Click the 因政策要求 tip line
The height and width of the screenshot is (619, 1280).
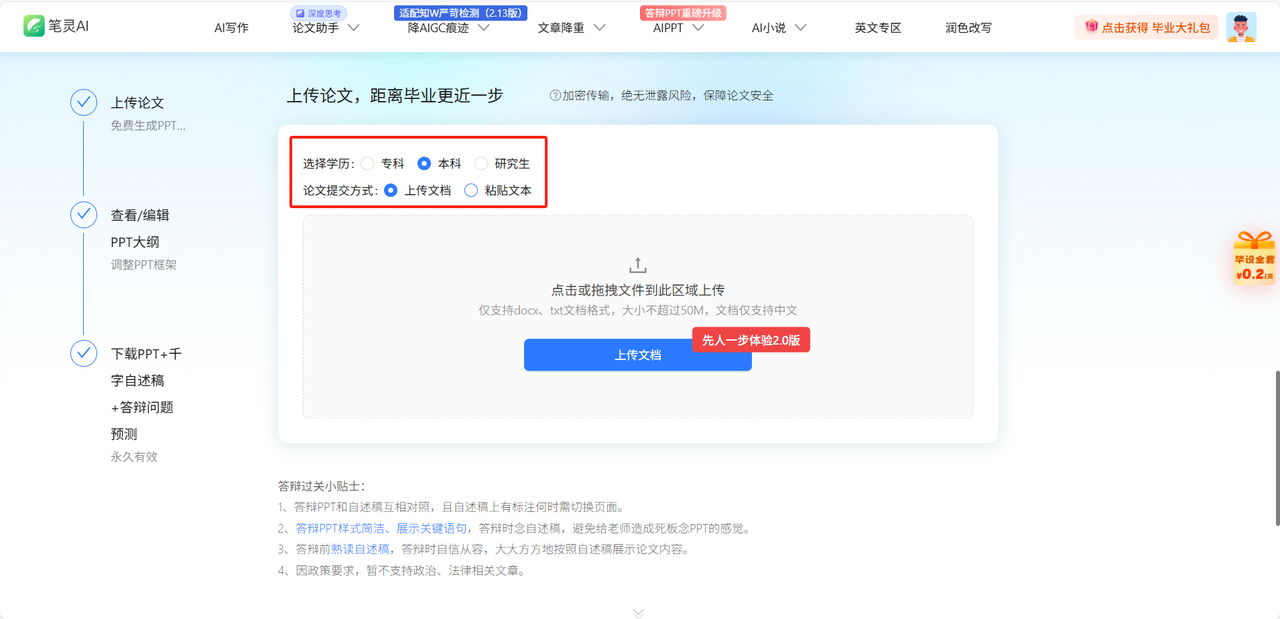[401, 570]
